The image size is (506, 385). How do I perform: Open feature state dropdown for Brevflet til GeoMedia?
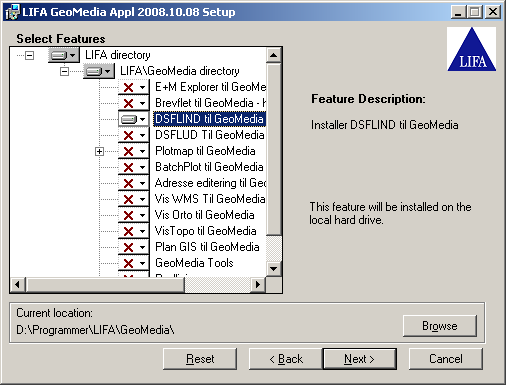(134, 103)
